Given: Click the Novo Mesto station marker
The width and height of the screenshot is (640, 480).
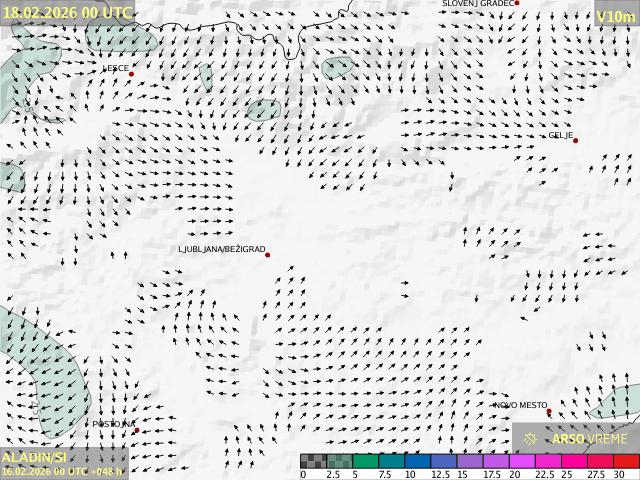Looking at the screenshot, I should pyautogui.click(x=549, y=411).
